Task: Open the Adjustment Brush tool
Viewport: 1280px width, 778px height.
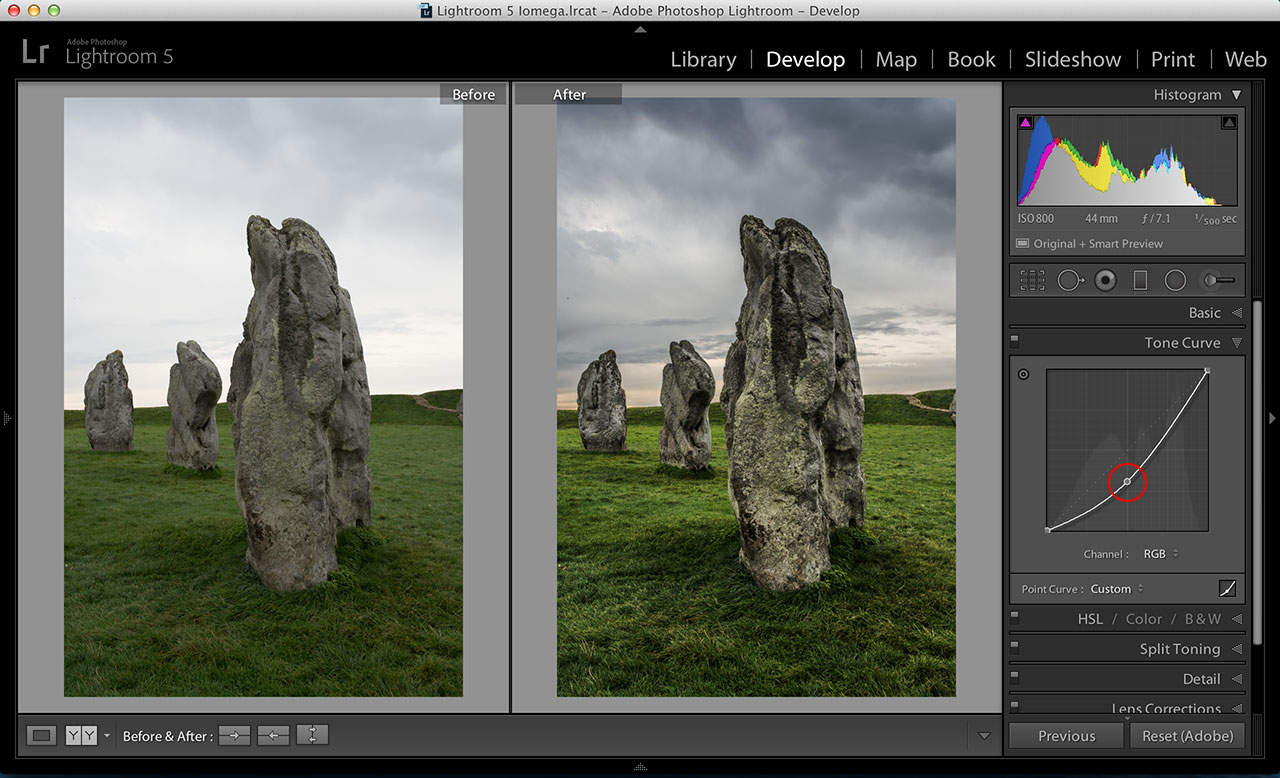Action: [1217, 281]
